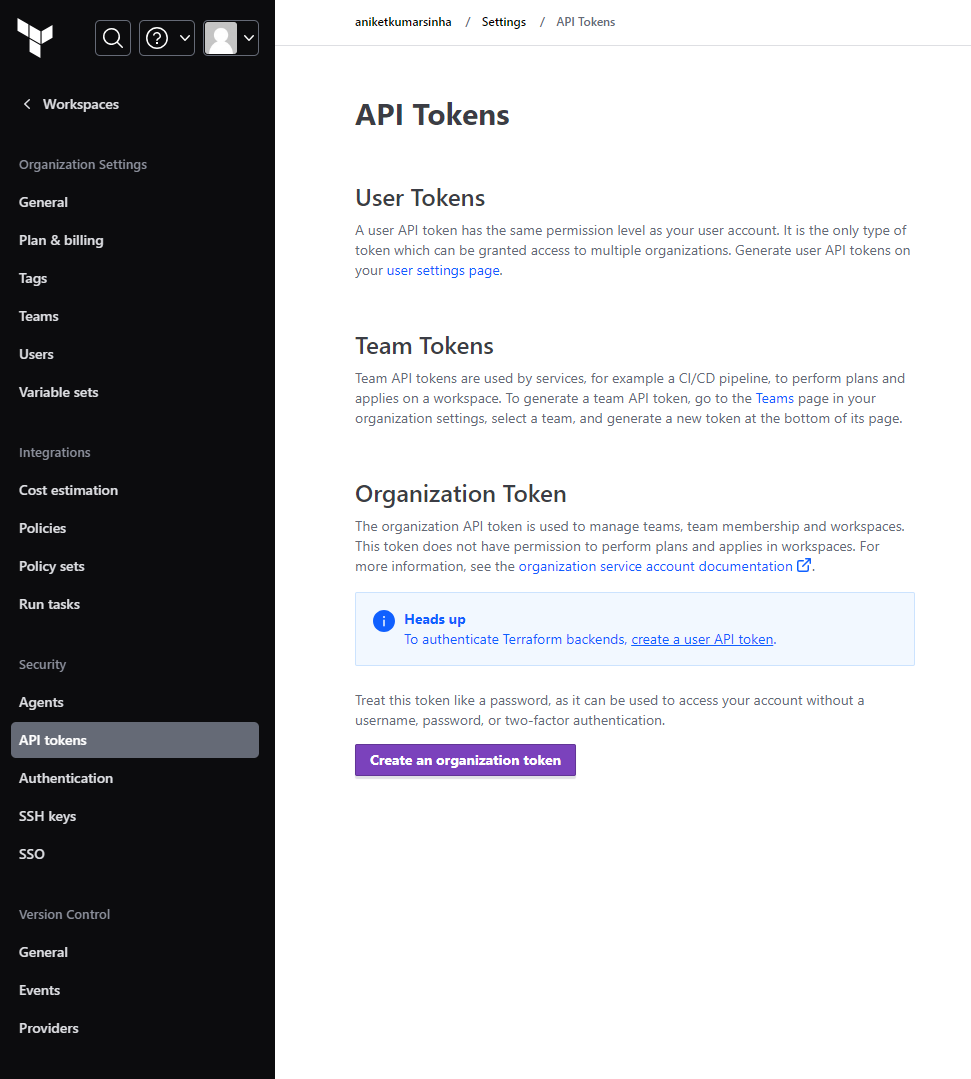Expand the help menu dropdown arrow
Image resolution: width=971 pixels, height=1079 pixels.
coord(184,38)
